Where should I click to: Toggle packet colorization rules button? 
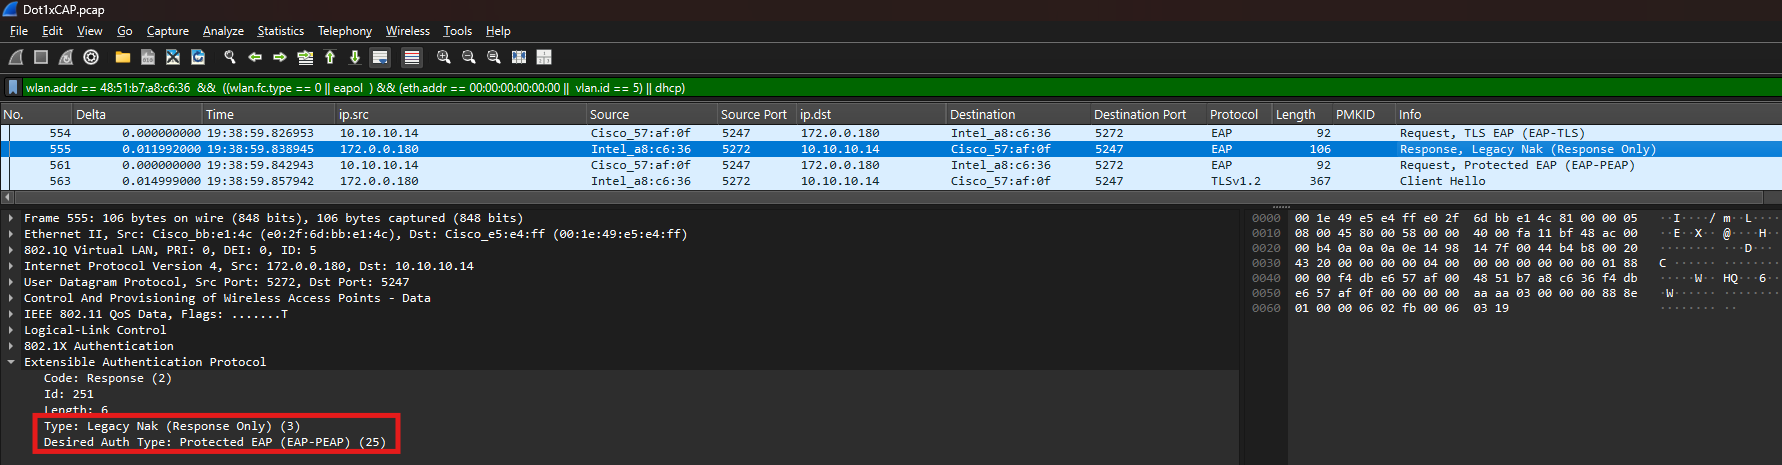coord(411,57)
